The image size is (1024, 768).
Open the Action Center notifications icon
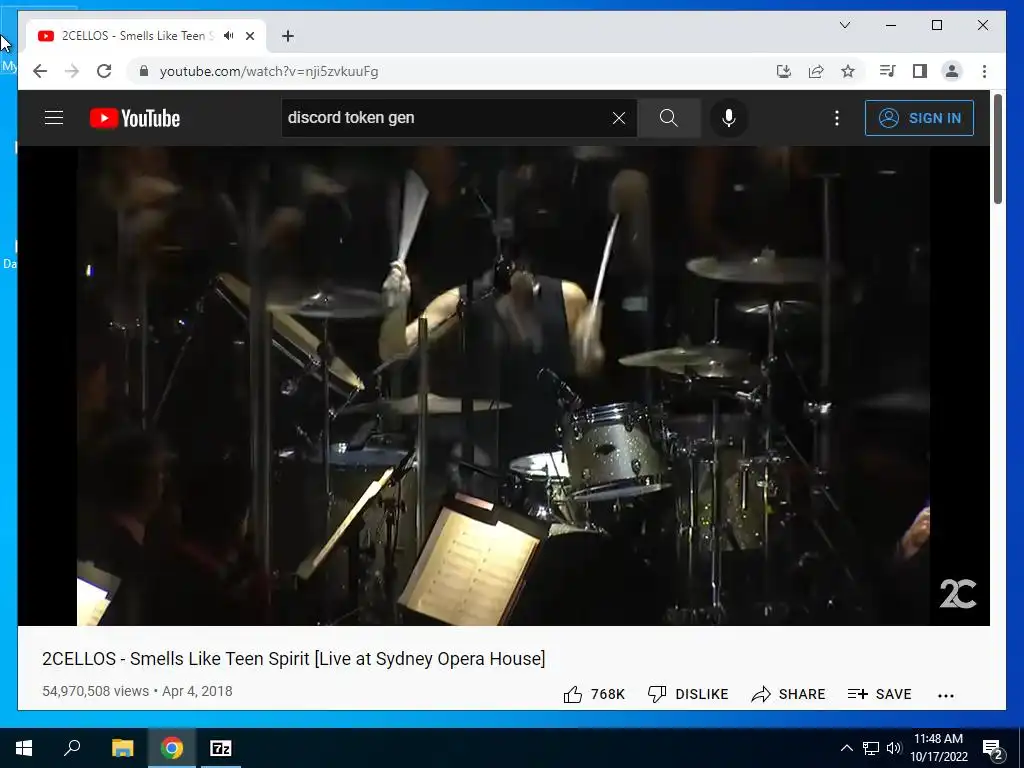(992, 748)
